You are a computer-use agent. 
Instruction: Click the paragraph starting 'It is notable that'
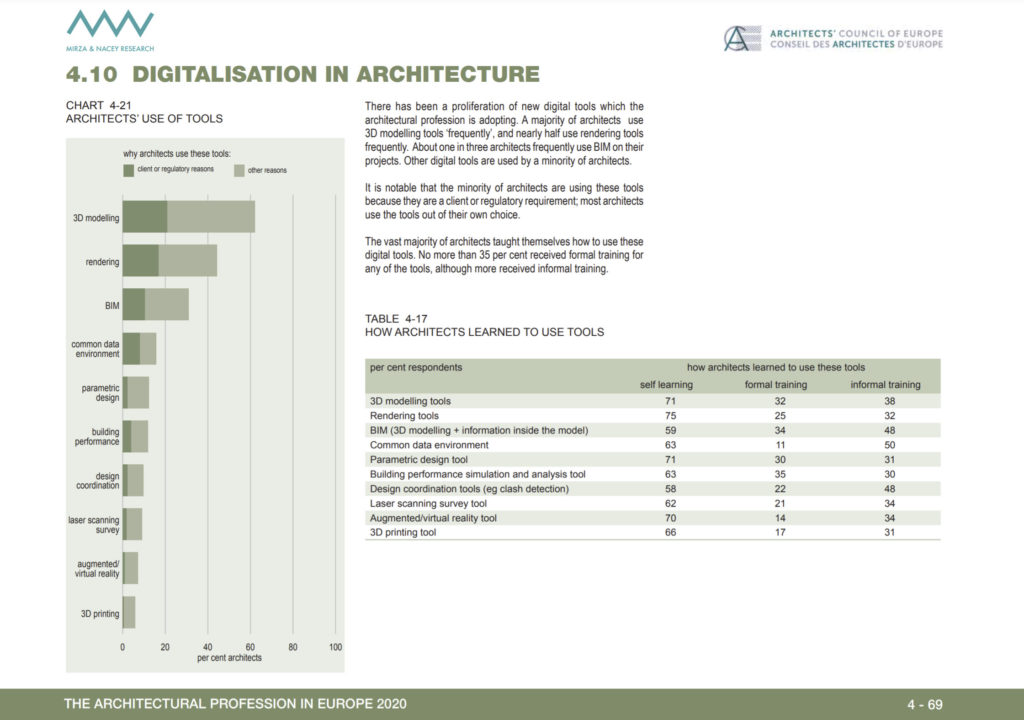pyautogui.click(x=504, y=201)
